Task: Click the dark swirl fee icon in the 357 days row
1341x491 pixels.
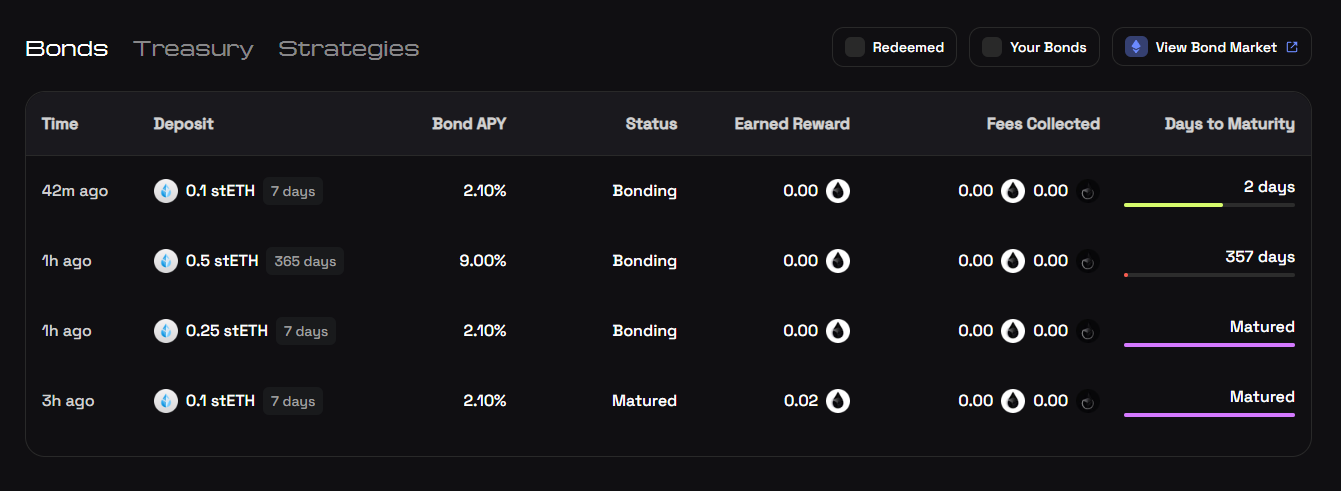Action: pos(1088,261)
